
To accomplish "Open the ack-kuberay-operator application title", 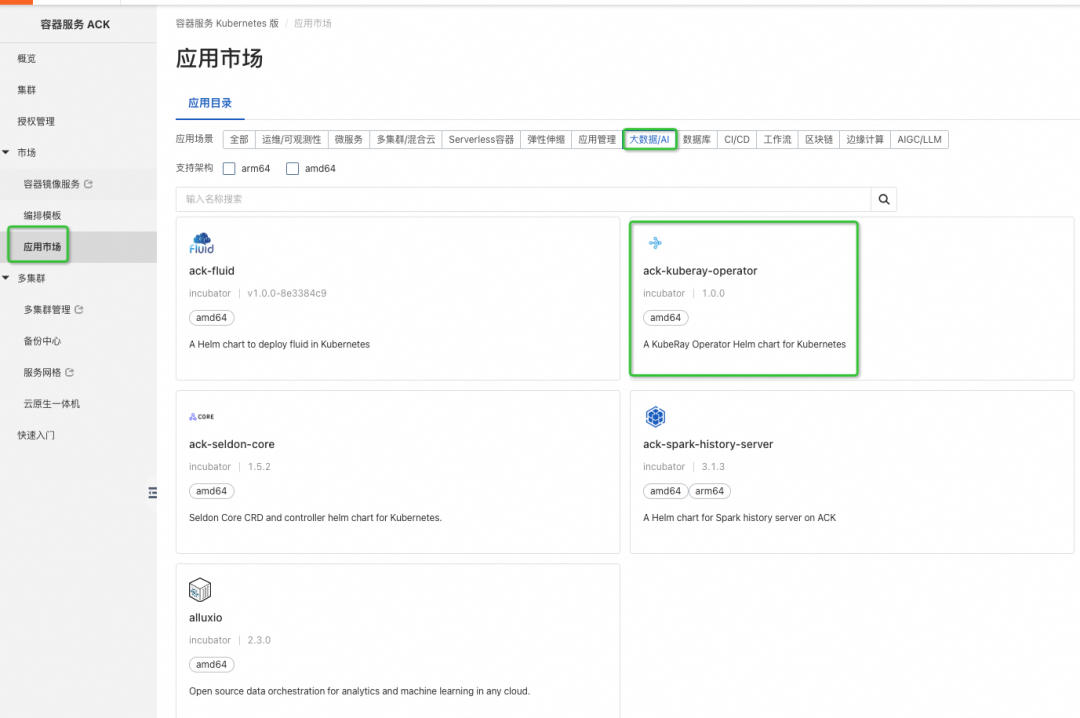I will click(x=700, y=271).
